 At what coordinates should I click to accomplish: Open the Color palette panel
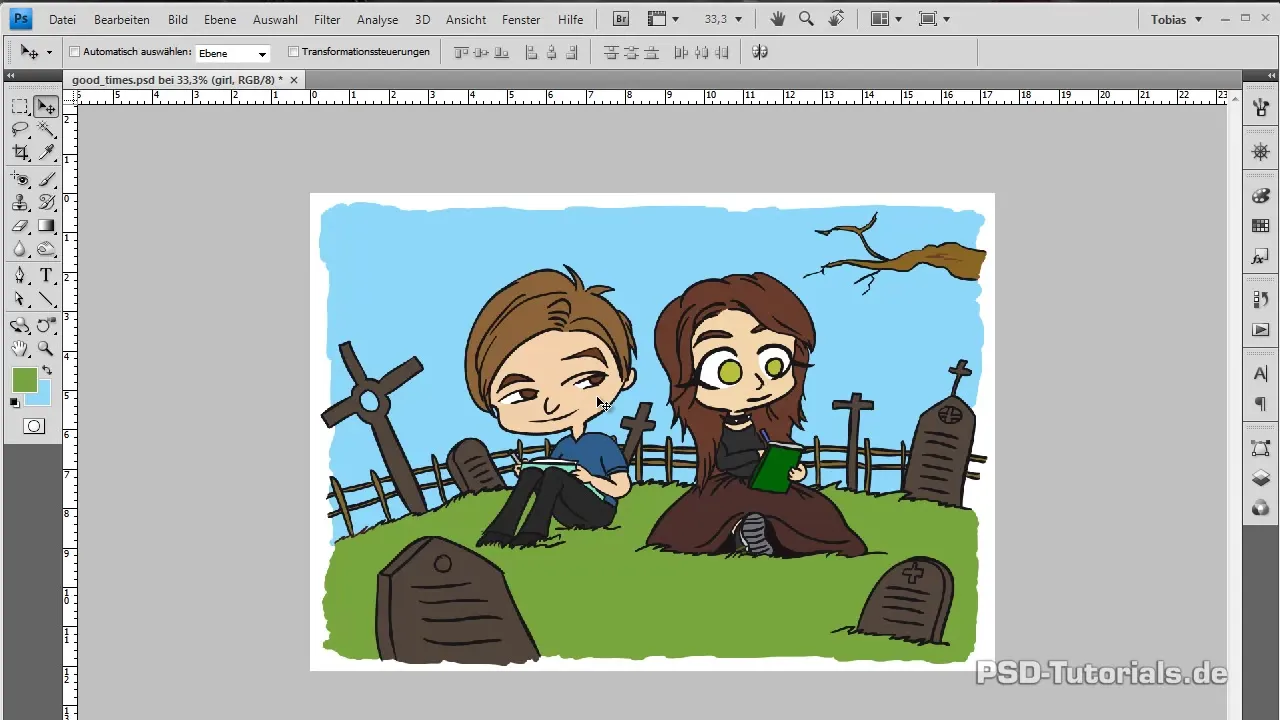(x=1260, y=195)
